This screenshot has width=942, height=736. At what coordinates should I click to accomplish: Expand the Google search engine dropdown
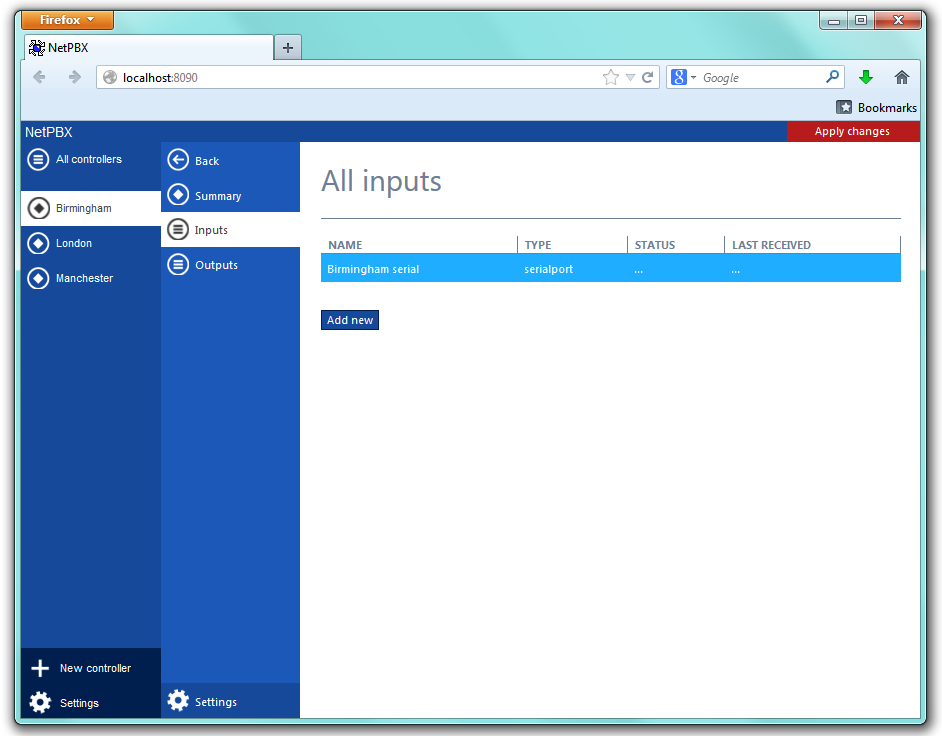(684, 77)
